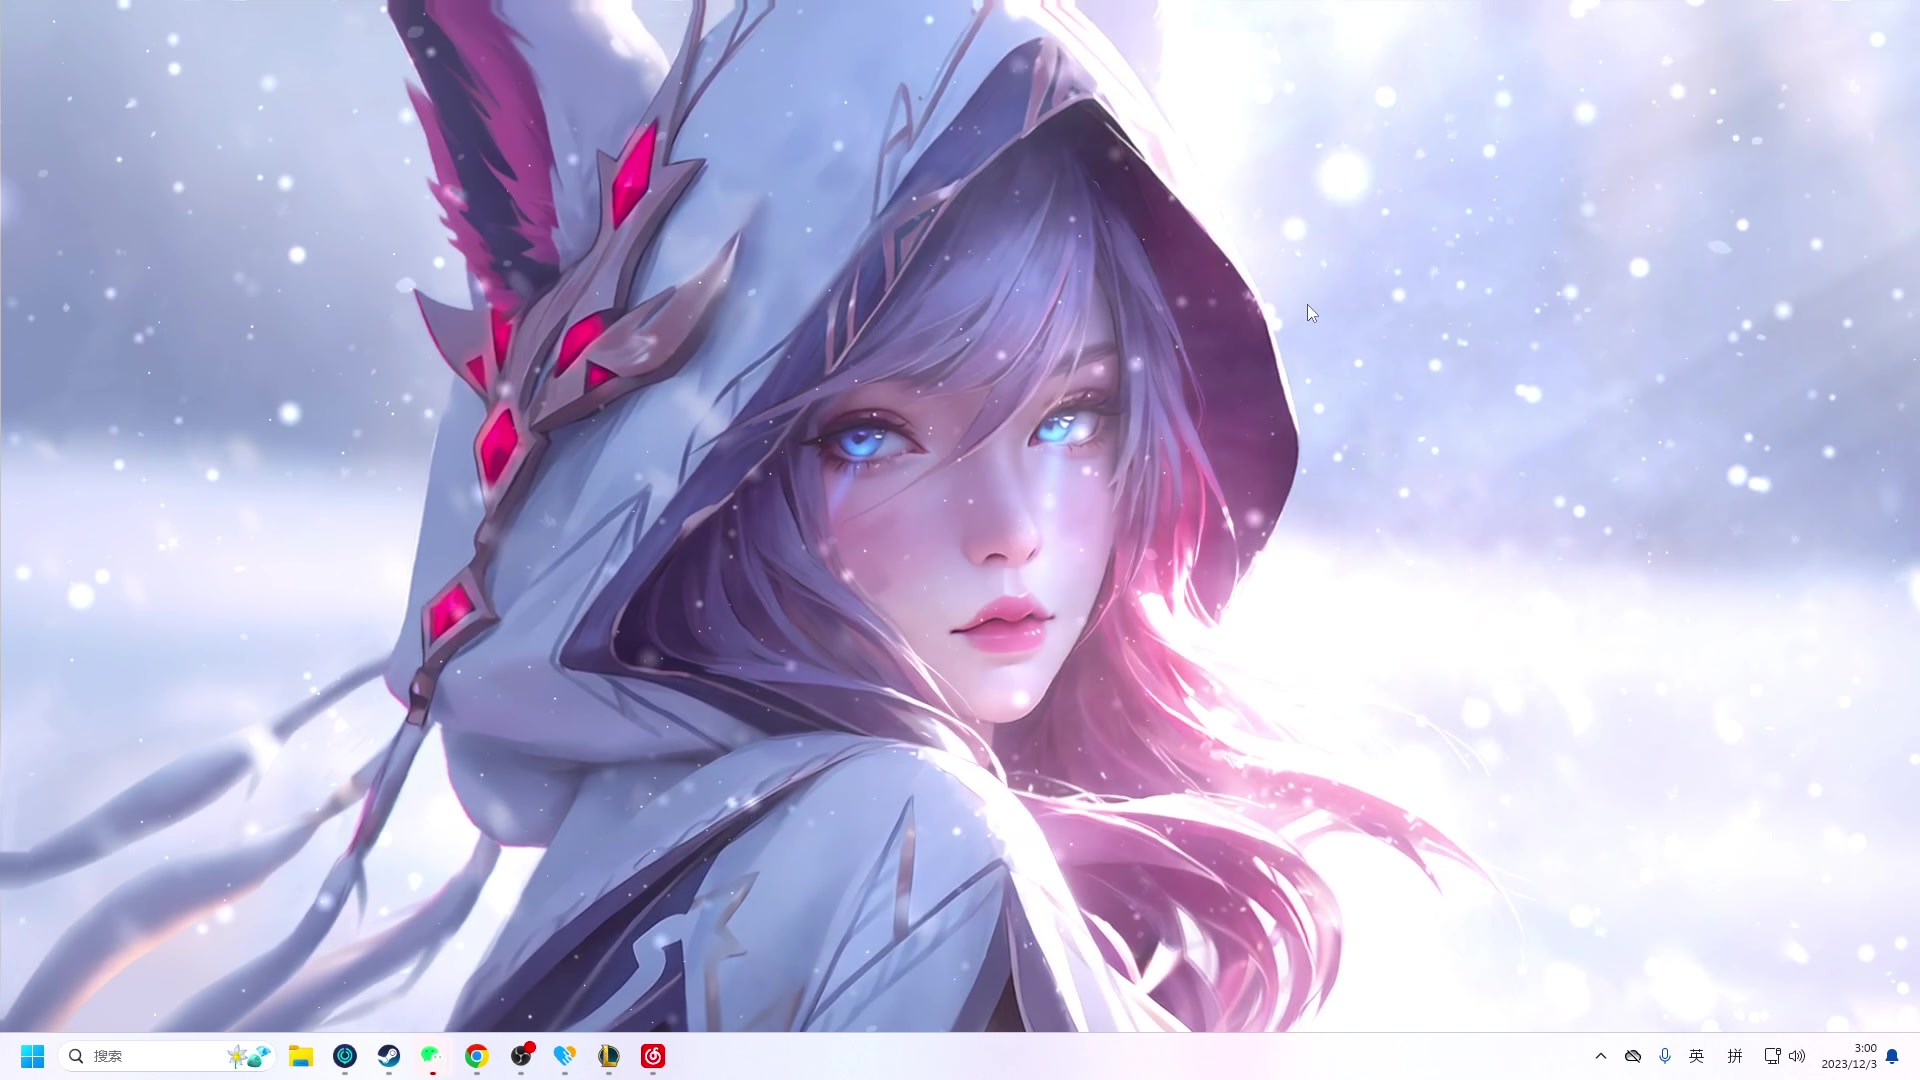Image resolution: width=1920 pixels, height=1080 pixels.
Task: Switch input language via 英 indicator
Action: [1697, 1056]
